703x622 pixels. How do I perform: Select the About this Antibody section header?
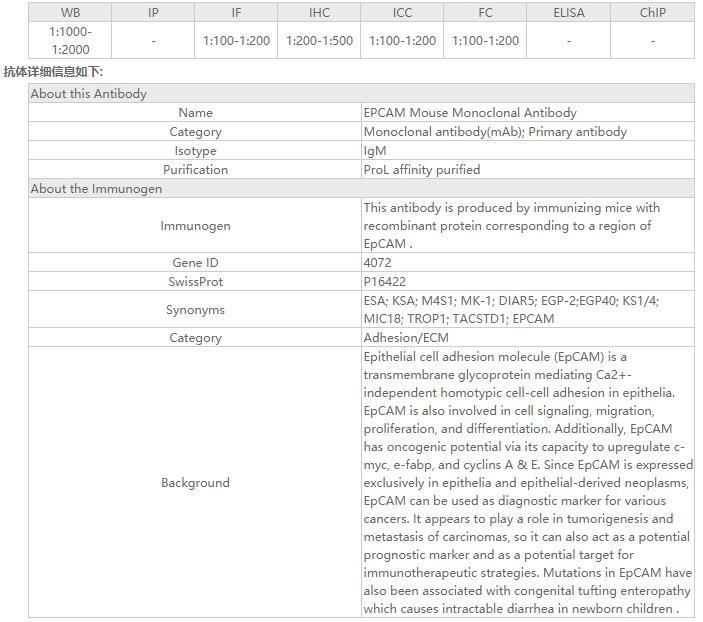click(89, 94)
